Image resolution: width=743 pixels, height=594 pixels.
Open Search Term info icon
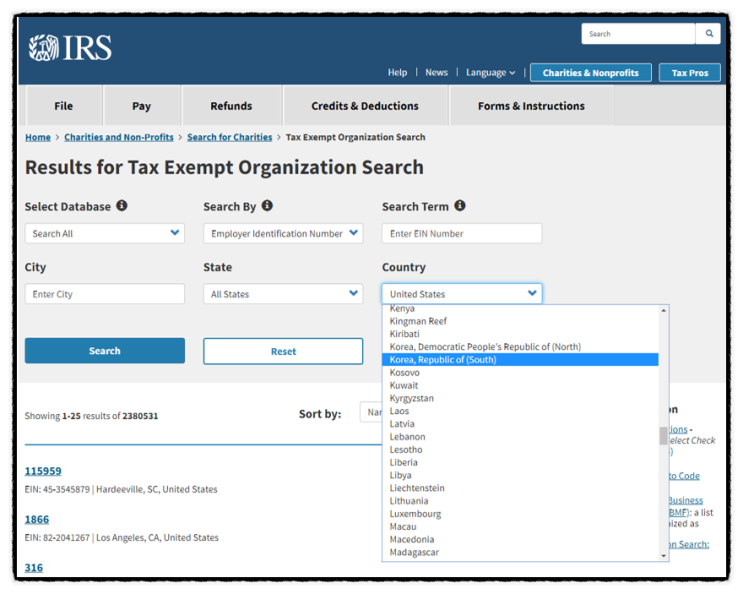(x=460, y=206)
